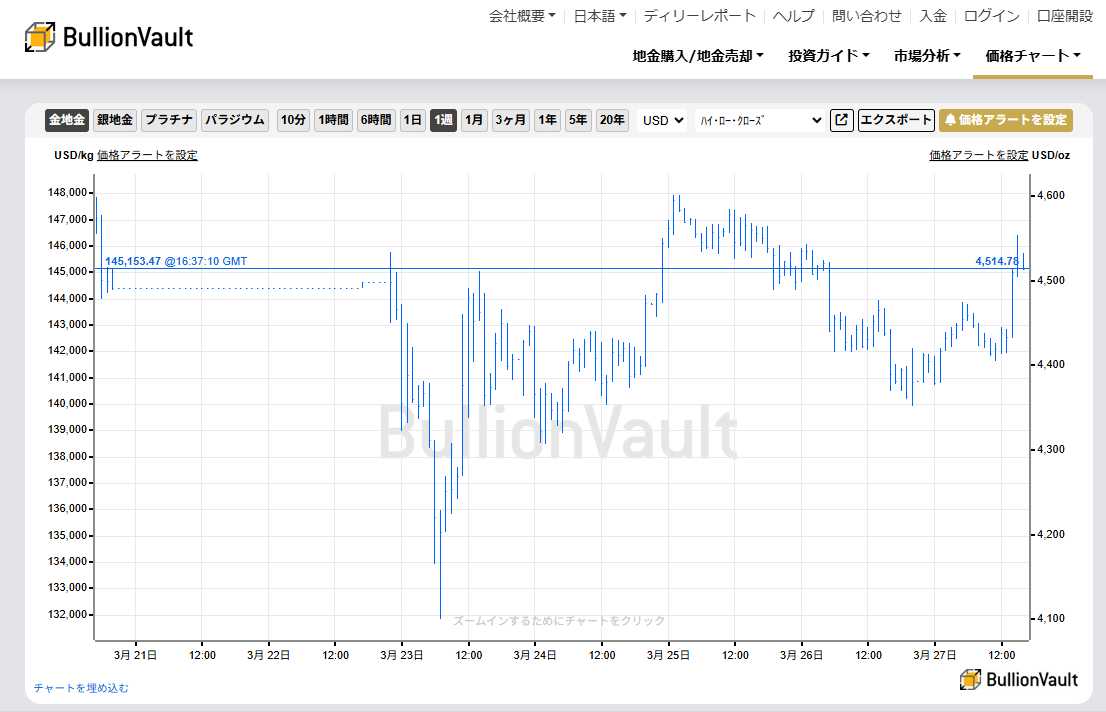Click the BullionVault logo below the chart
This screenshot has width=1106, height=712.
(x=1017, y=679)
